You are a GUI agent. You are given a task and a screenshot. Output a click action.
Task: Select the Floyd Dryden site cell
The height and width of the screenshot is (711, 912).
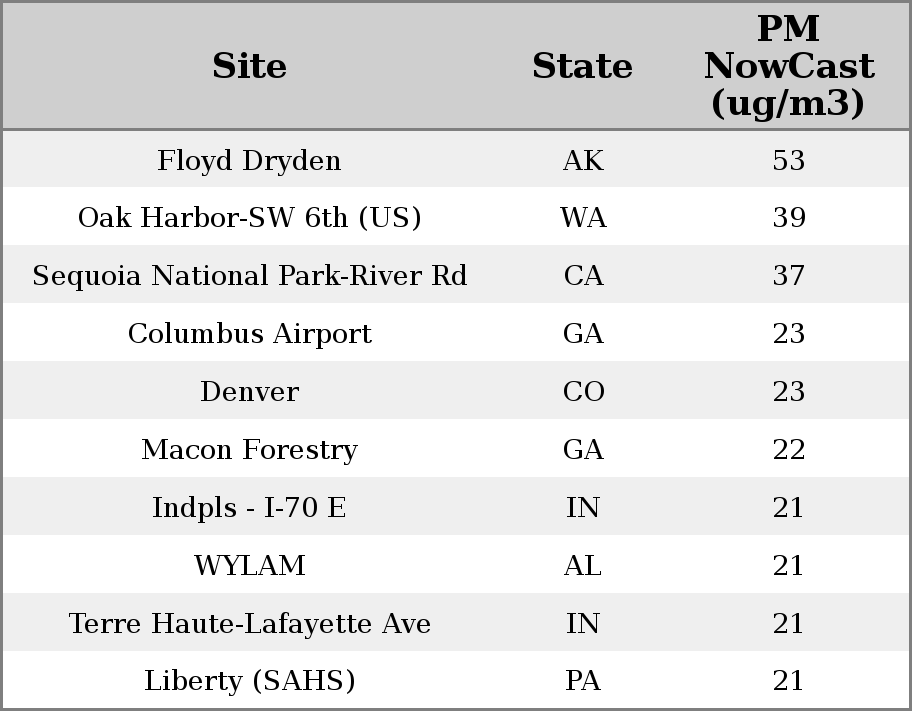(x=249, y=160)
